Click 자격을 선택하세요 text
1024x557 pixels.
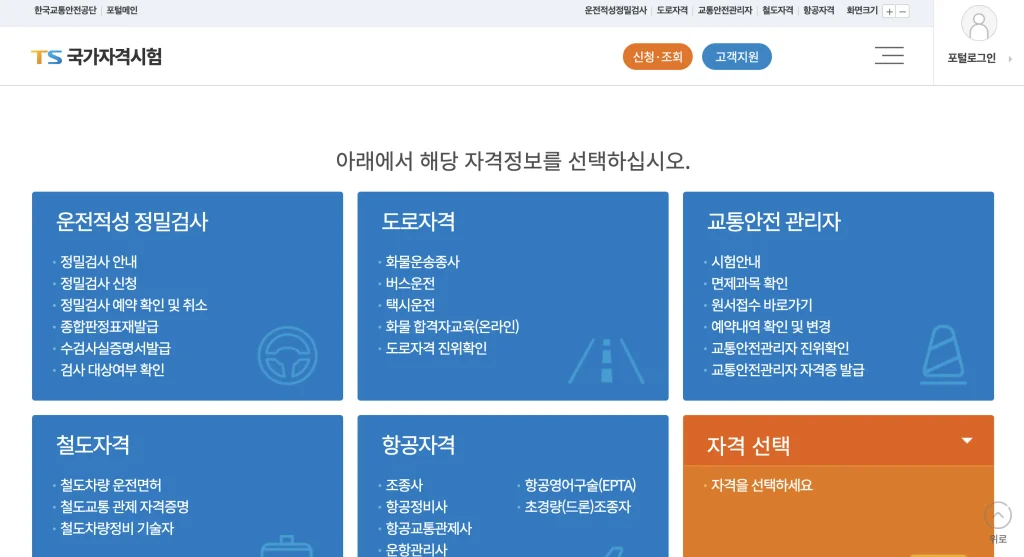pos(761,485)
